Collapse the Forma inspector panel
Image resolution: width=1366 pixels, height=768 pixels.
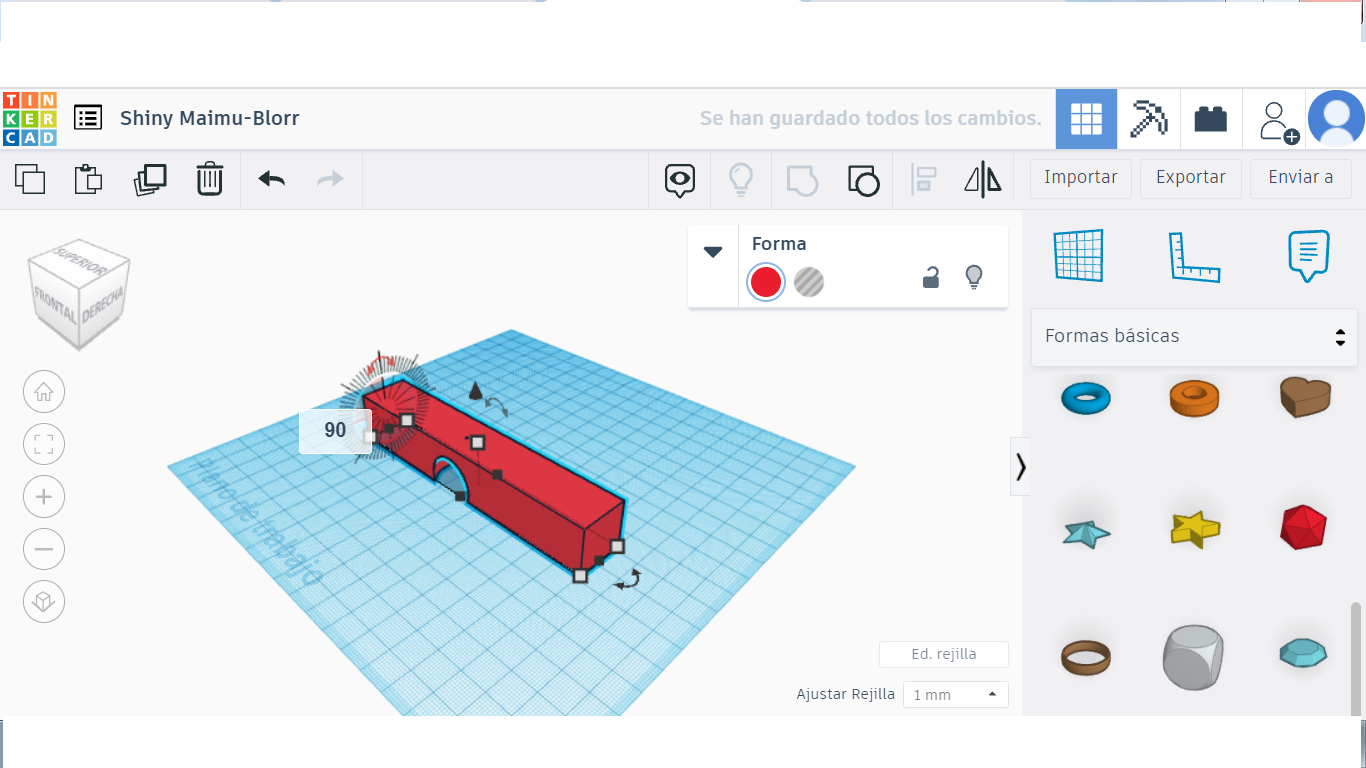point(713,252)
